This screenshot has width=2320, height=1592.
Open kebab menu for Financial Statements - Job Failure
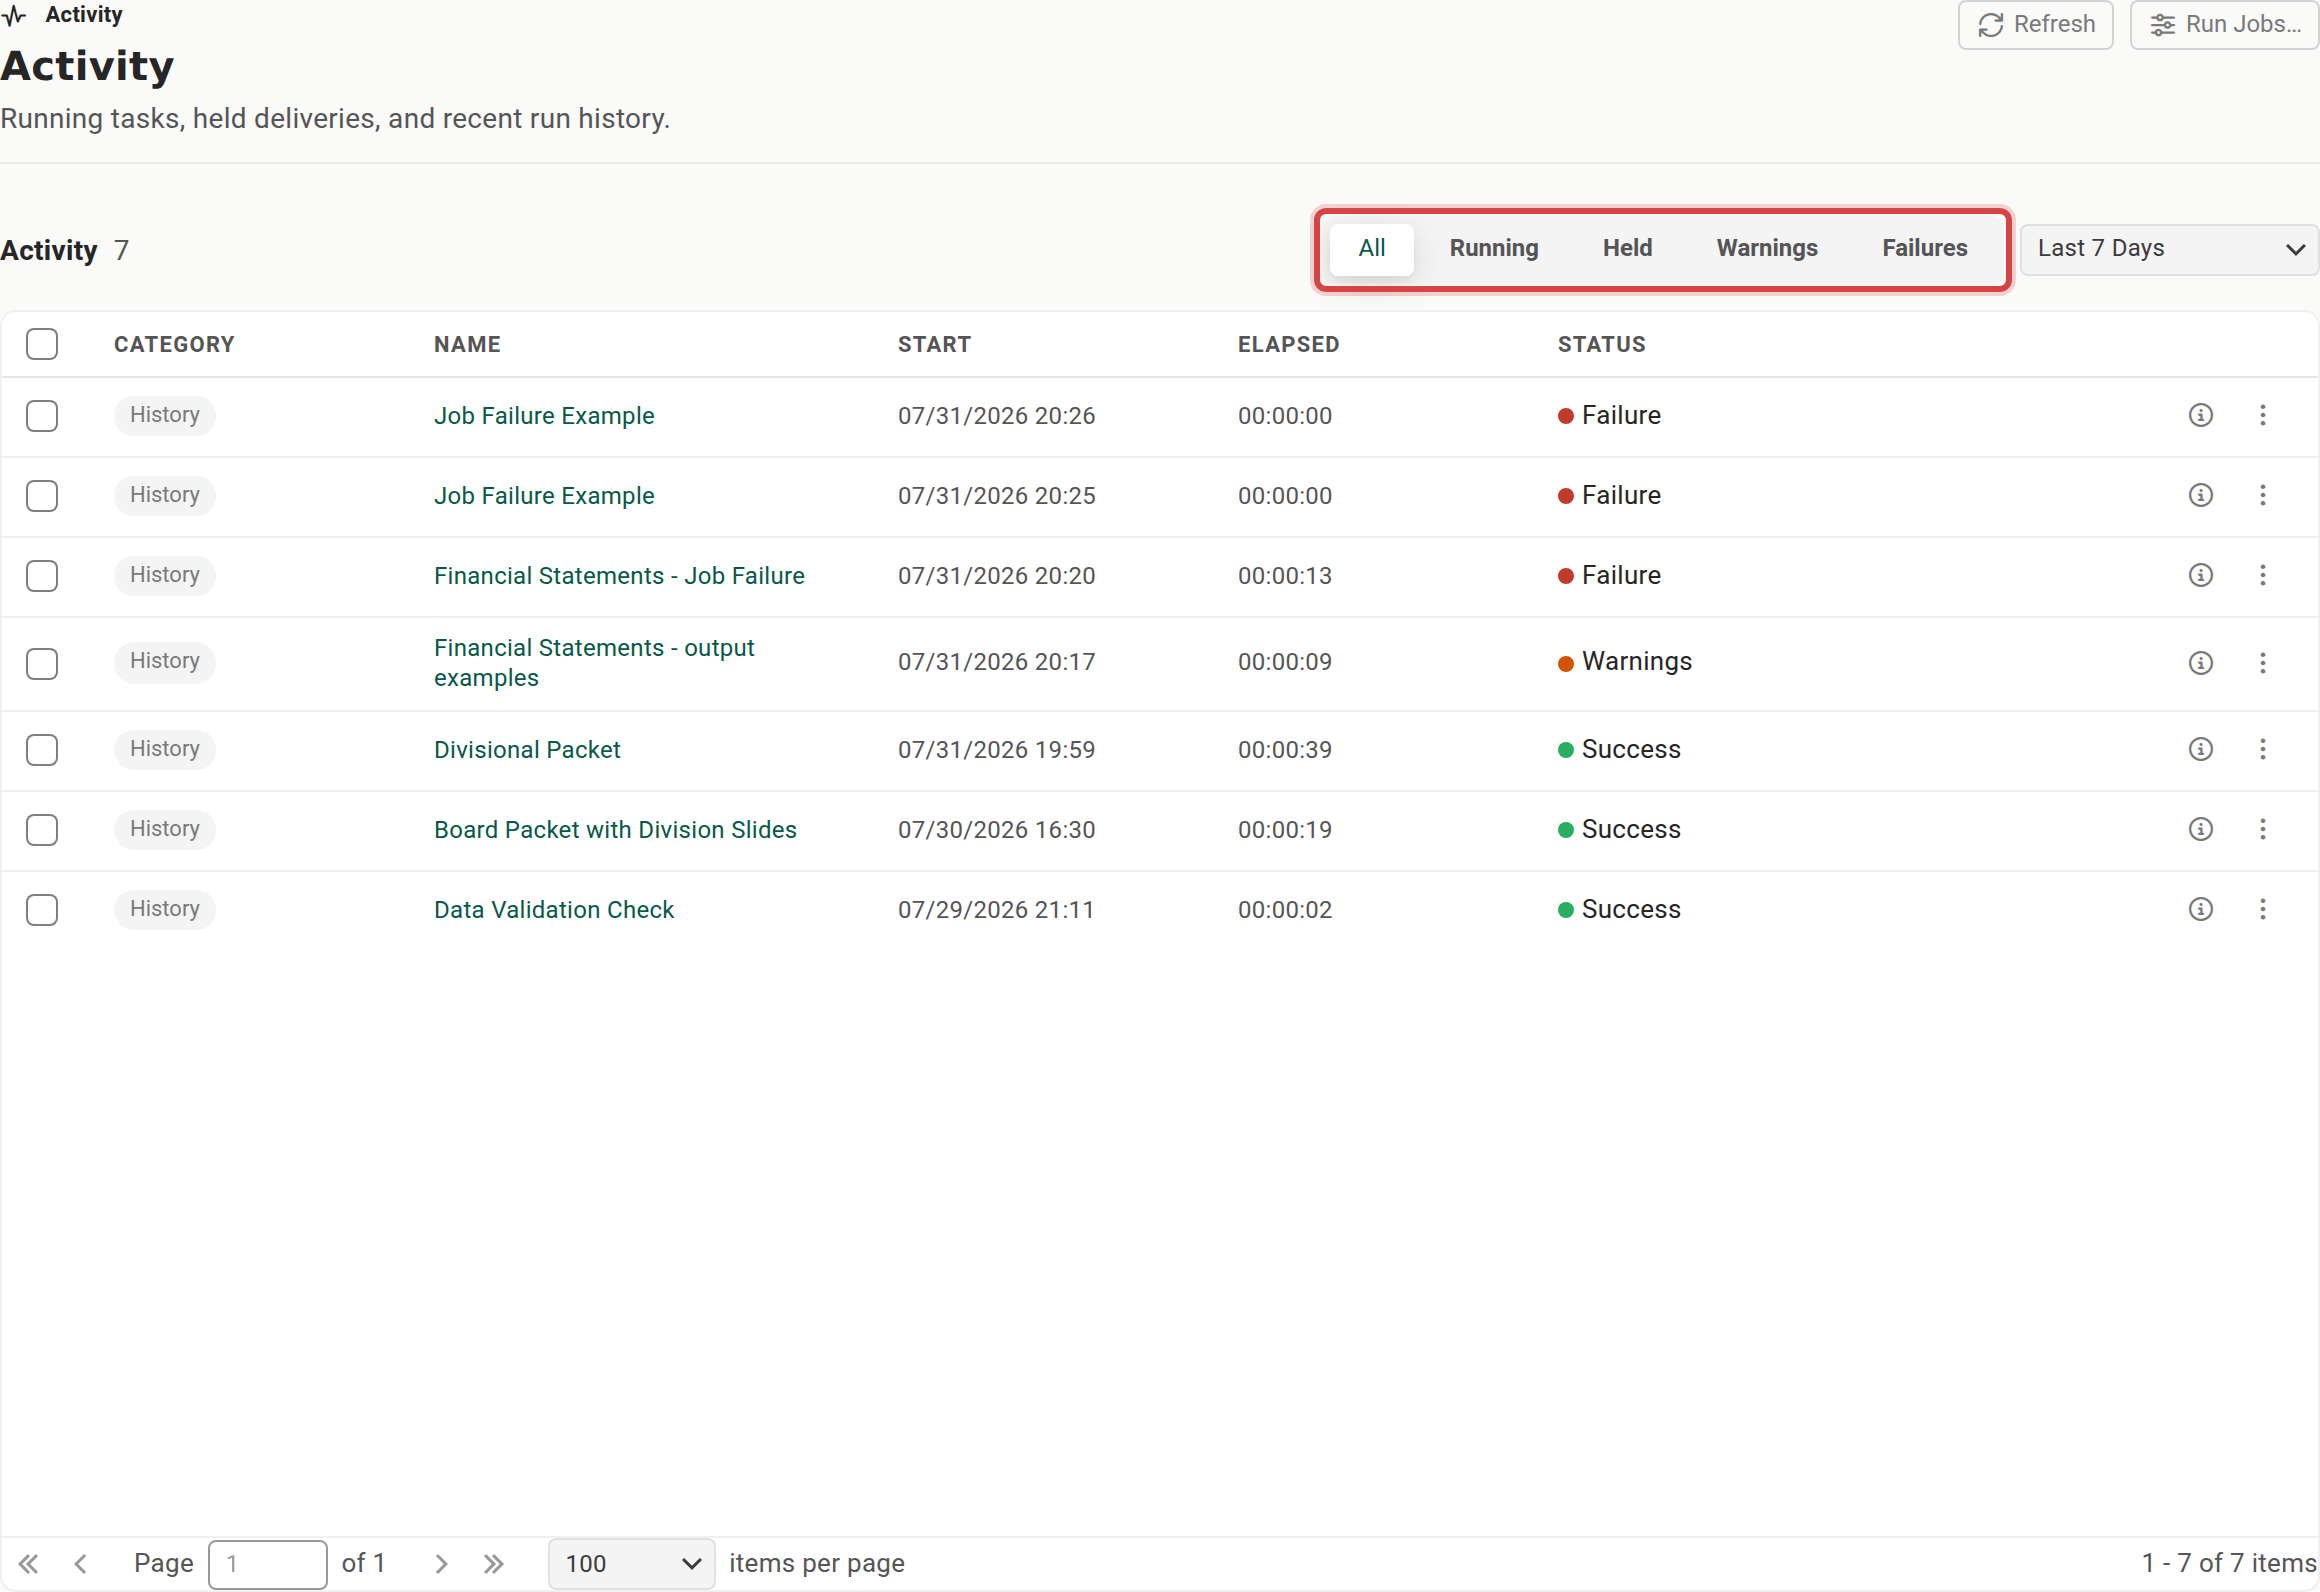click(x=2262, y=575)
